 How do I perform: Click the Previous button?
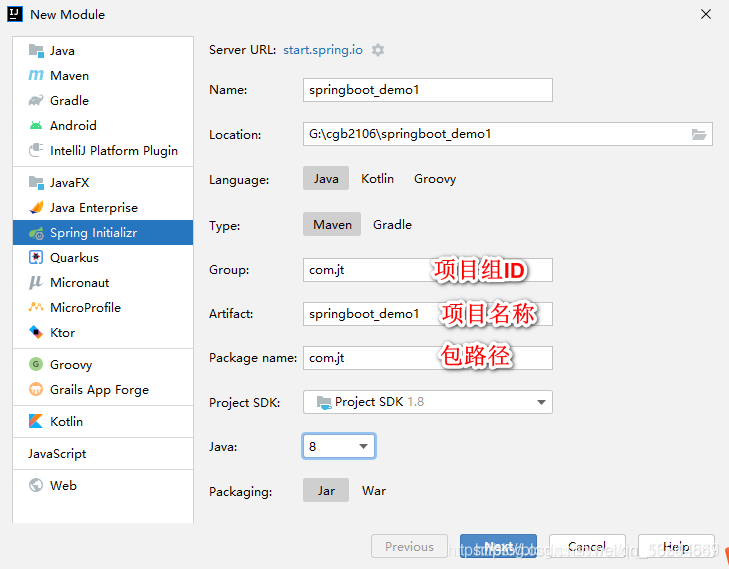pyautogui.click(x=409, y=546)
